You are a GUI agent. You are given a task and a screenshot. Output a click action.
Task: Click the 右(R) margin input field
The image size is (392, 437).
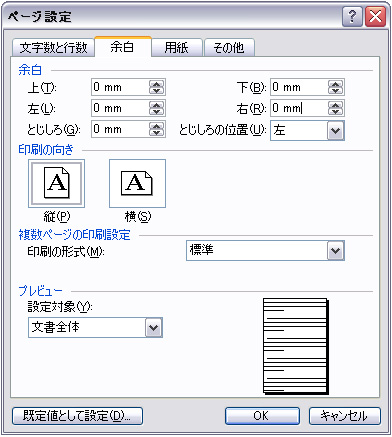point(299,108)
